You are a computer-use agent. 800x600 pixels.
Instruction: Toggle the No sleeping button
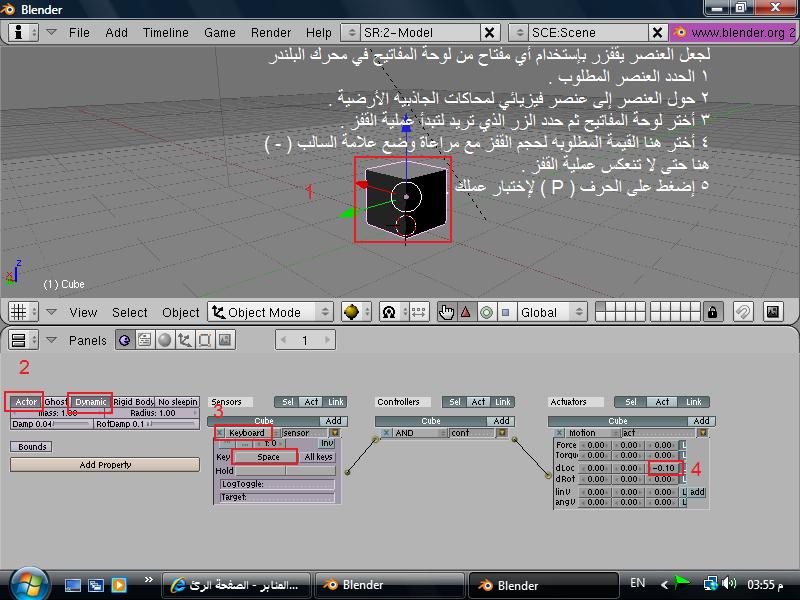[178, 402]
